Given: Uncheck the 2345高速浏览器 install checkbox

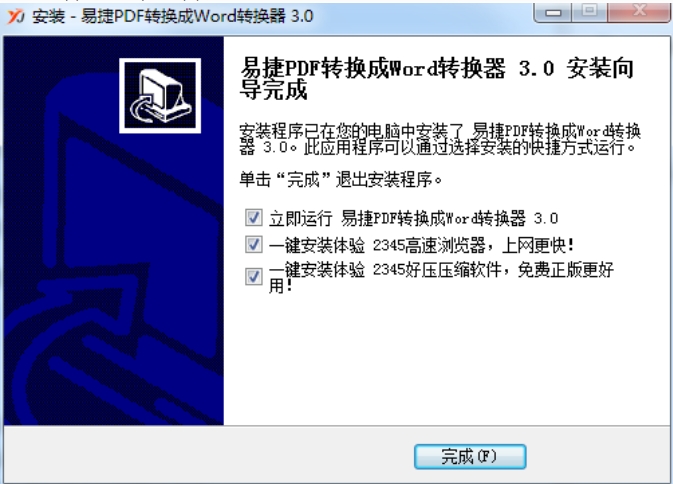Looking at the screenshot, I should (x=254, y=245).
